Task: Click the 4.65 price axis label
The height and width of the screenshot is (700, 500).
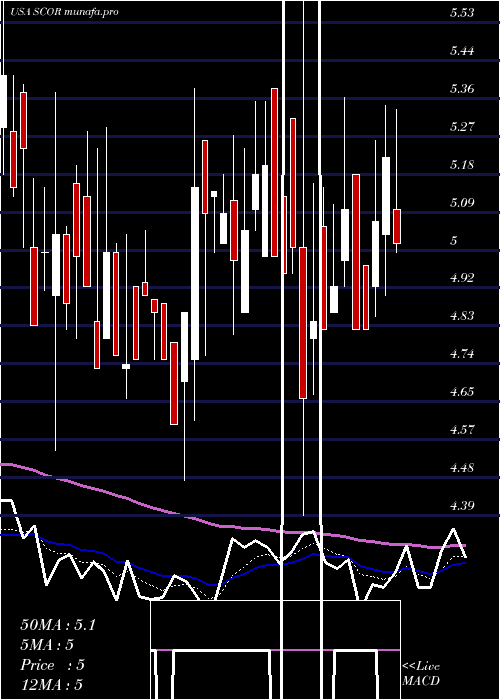Action: 462,392
